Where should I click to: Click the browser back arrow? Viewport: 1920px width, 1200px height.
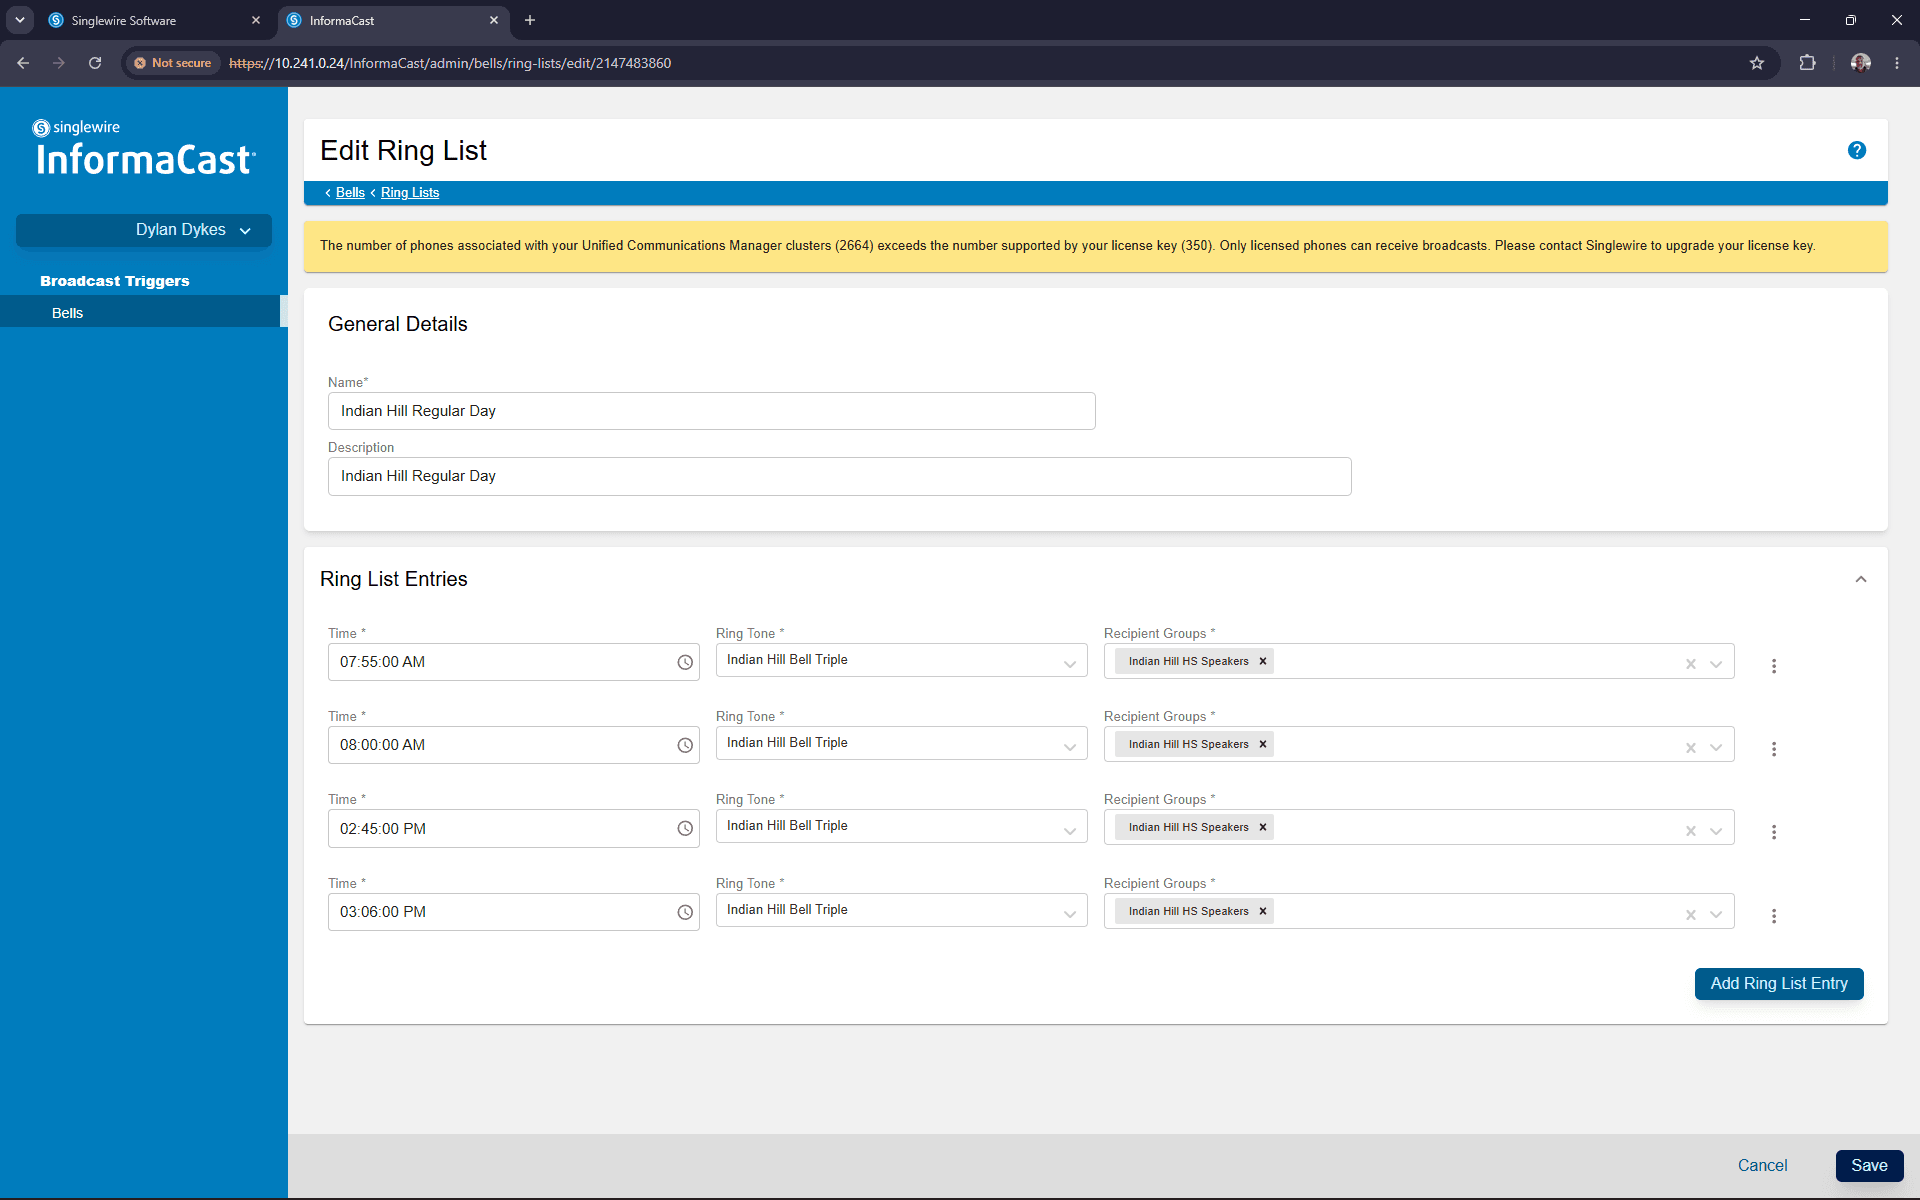tap(23, 63)
